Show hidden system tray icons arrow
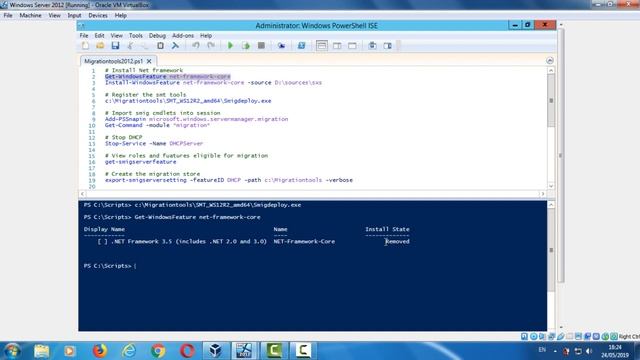The height and width of the screenshot is (360, 640). pyautogui.click(x=555, y=351)
